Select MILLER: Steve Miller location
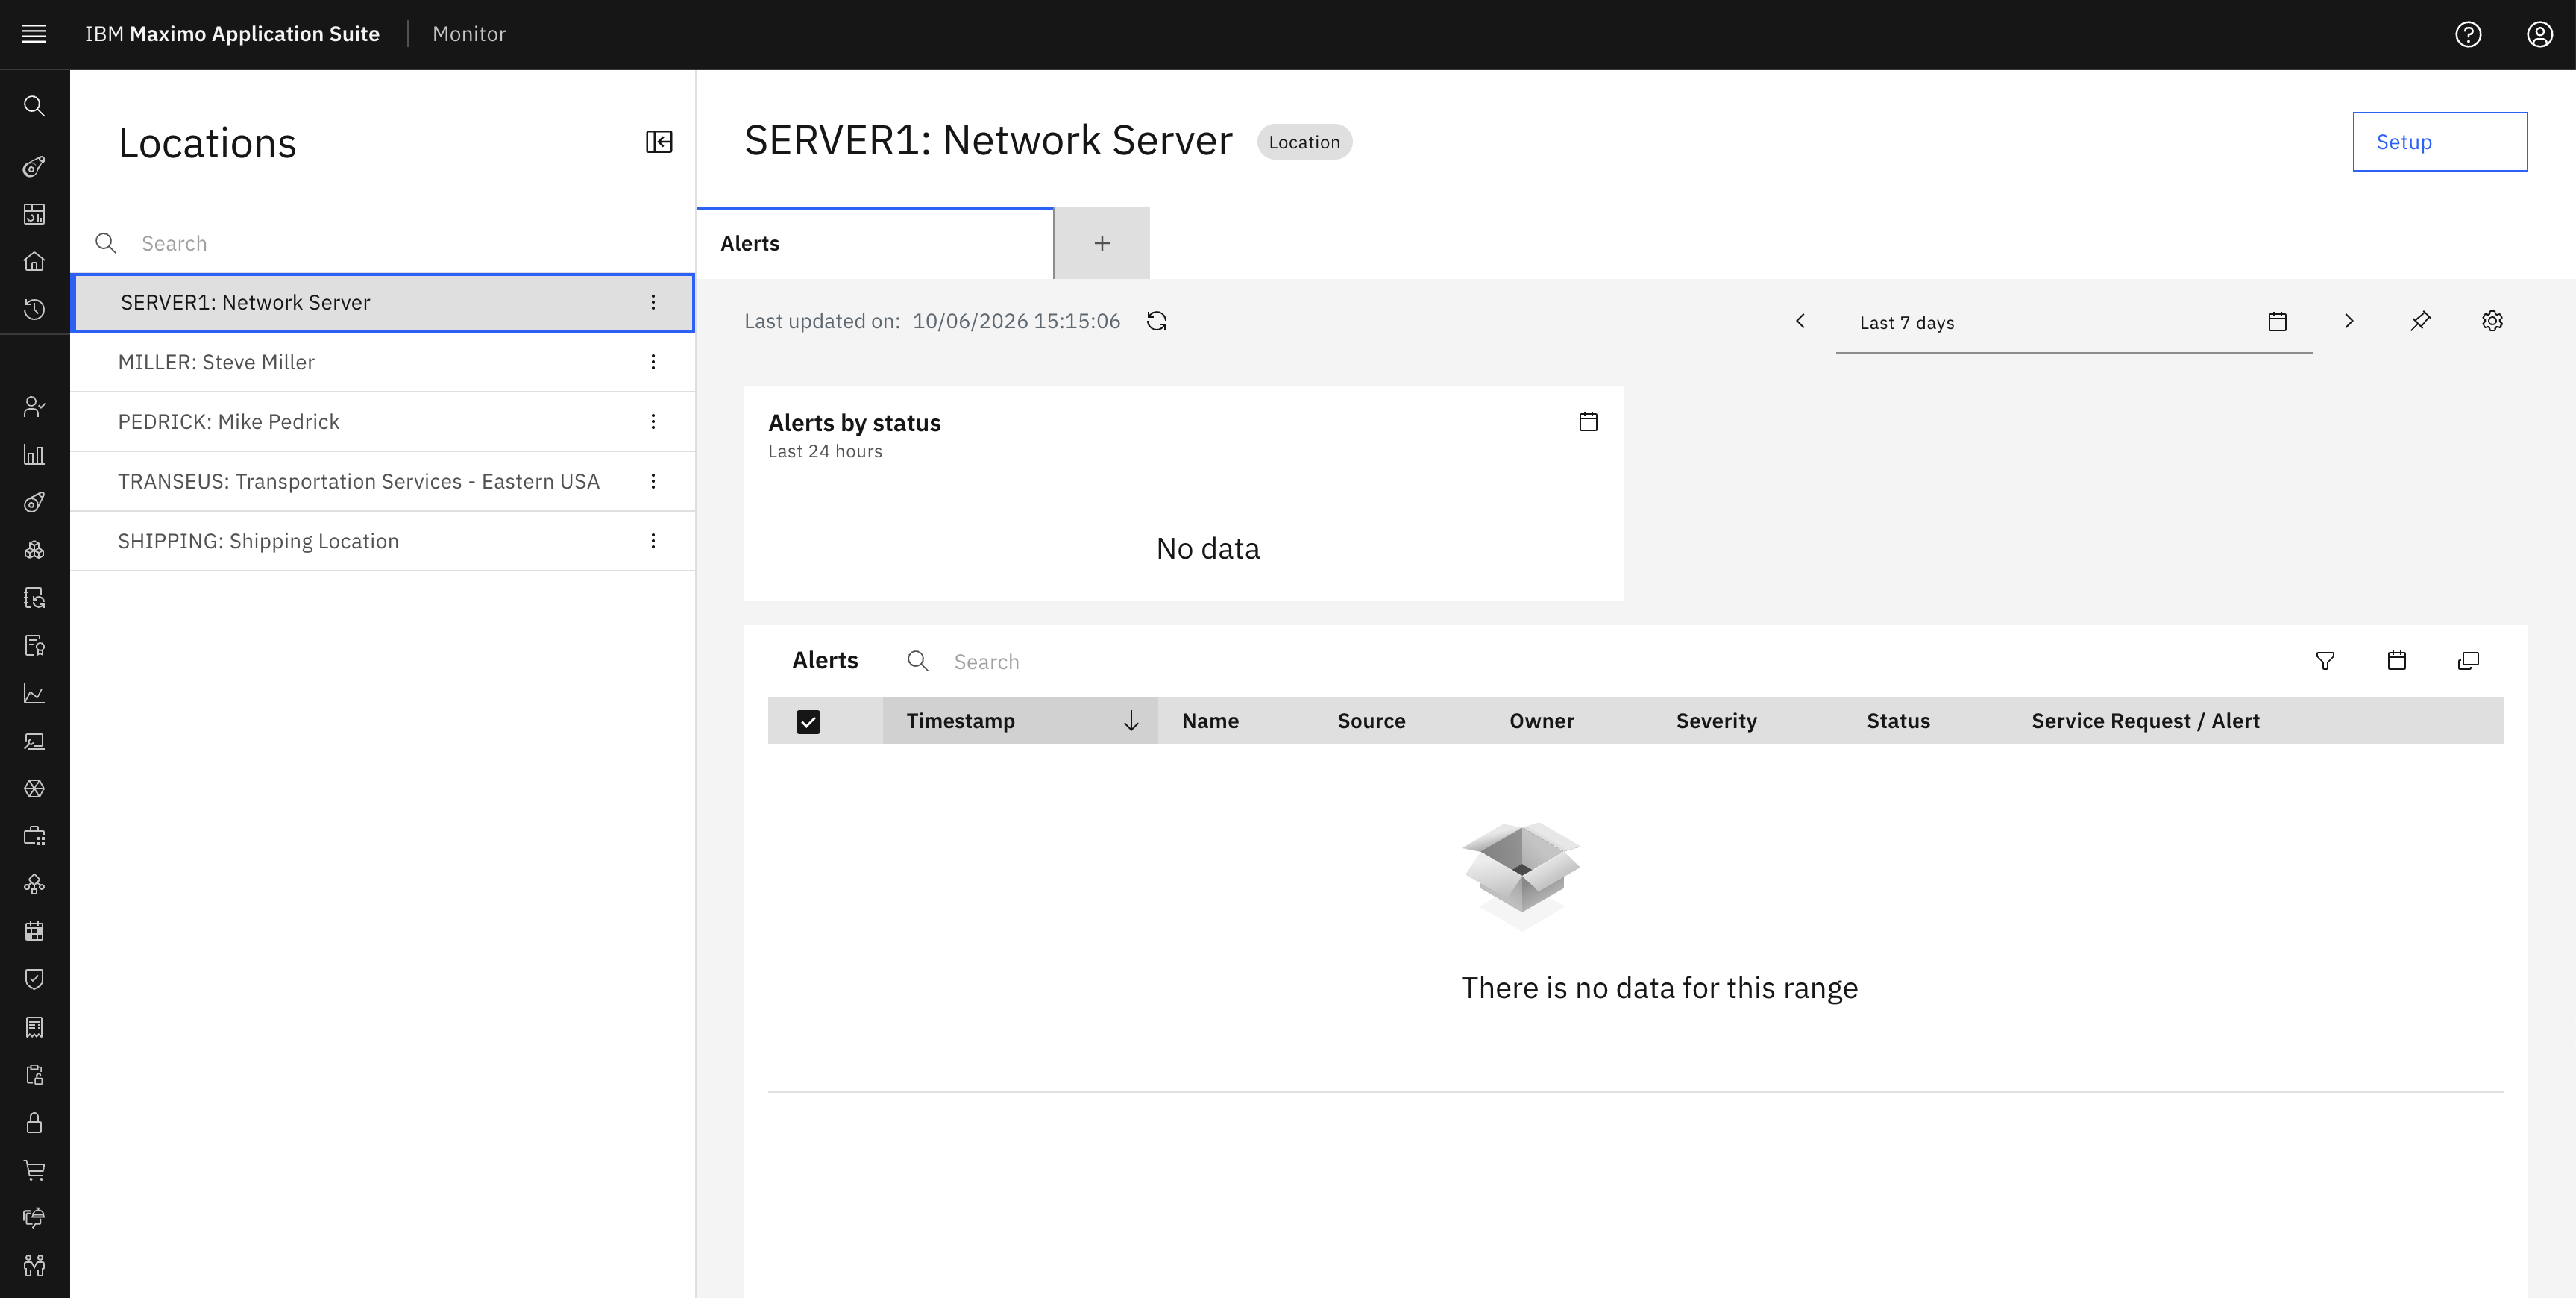 [x=383, y=362]
